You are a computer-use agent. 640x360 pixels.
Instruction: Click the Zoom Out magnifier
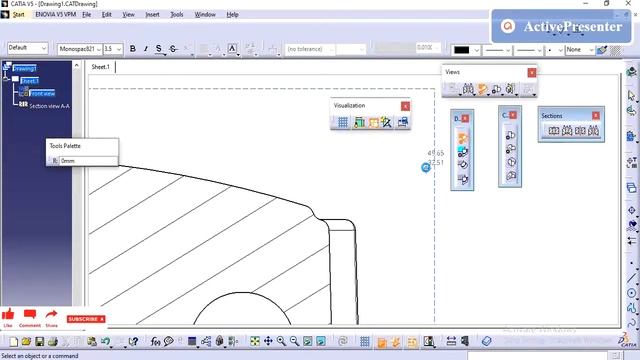pyautogui.click(x=294, y=341)
